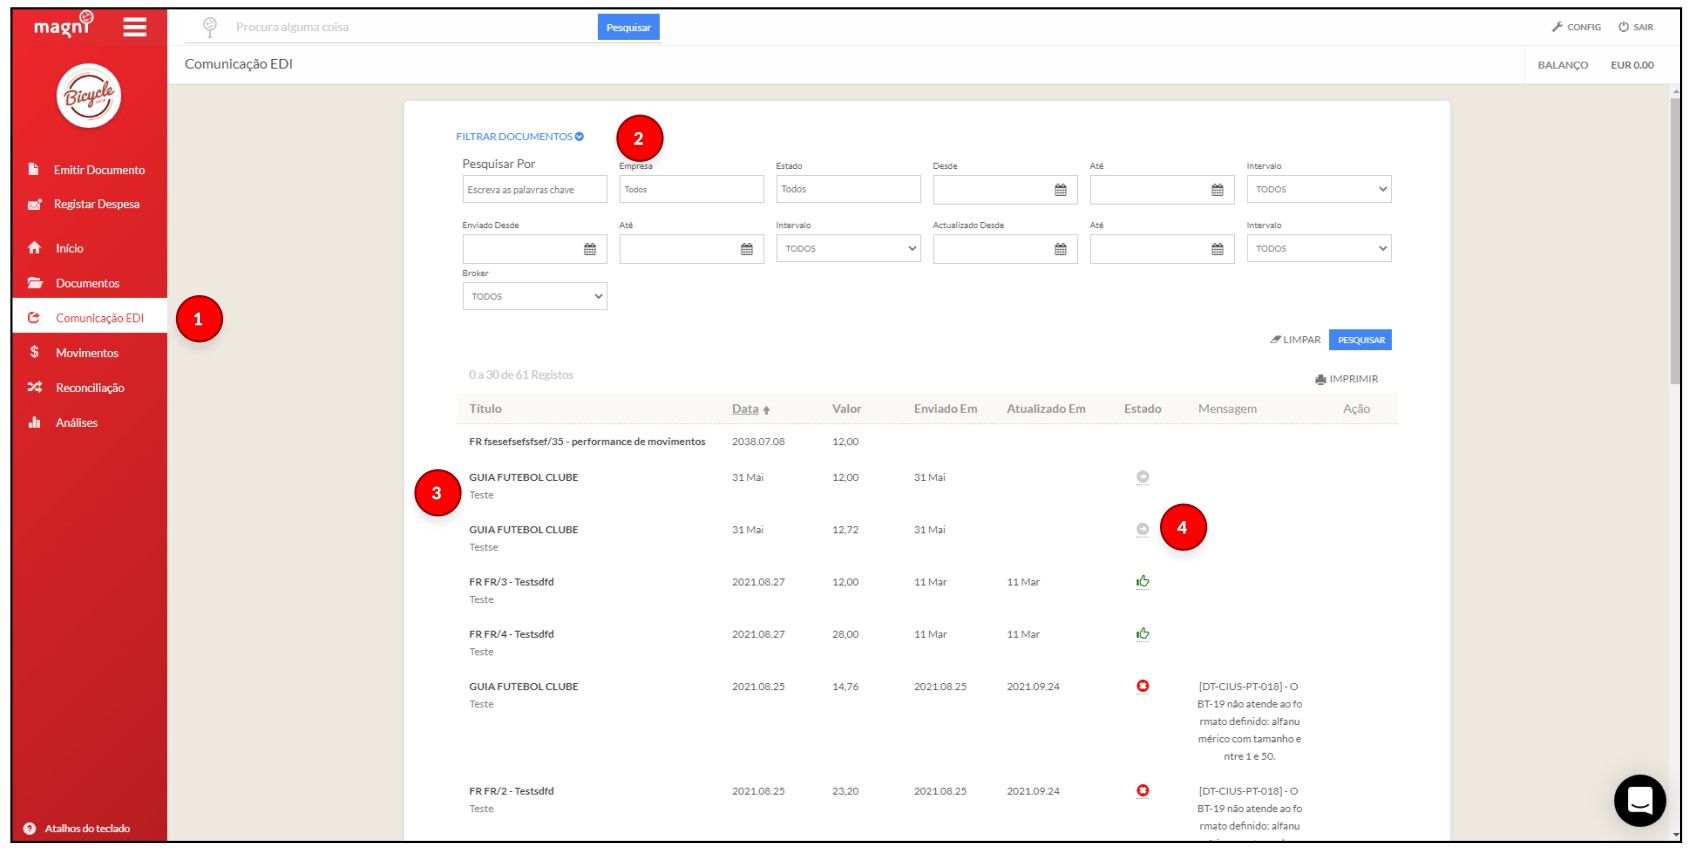Open the chat widget bubble
This screenshot has width=1689, height=852.
[1639, 800]
